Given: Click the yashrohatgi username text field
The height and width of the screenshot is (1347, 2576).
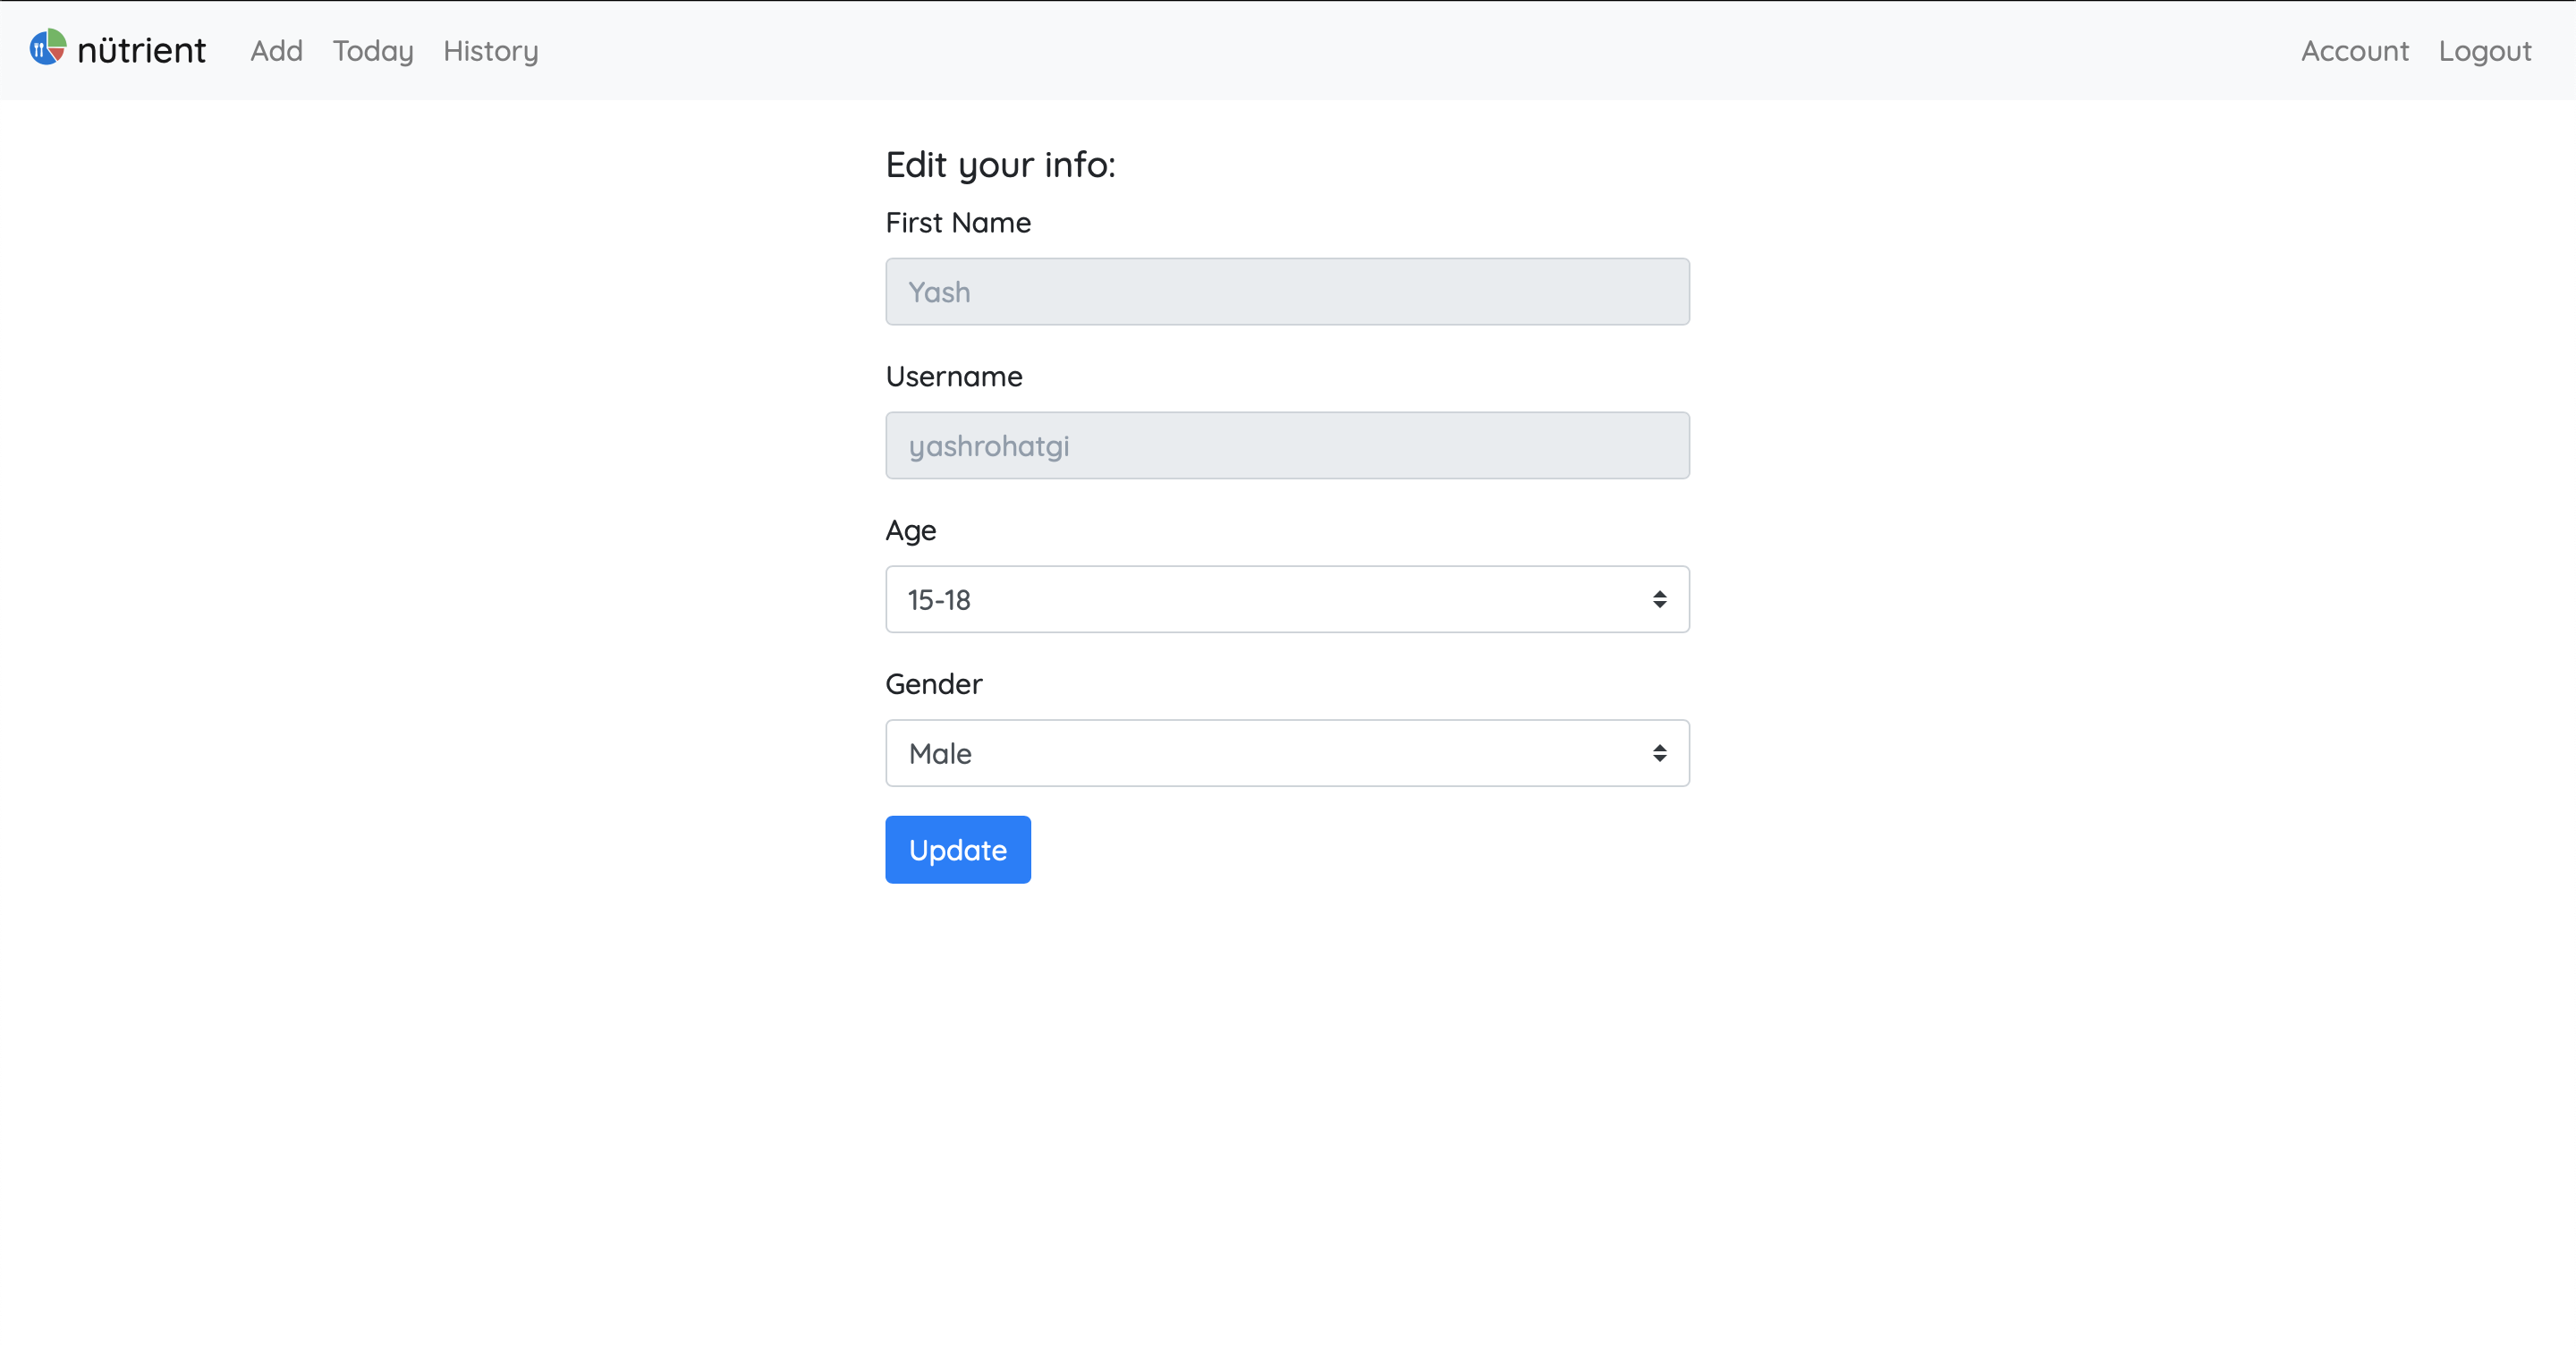Looking at the screenshot, I should (x=1287, y=445).
